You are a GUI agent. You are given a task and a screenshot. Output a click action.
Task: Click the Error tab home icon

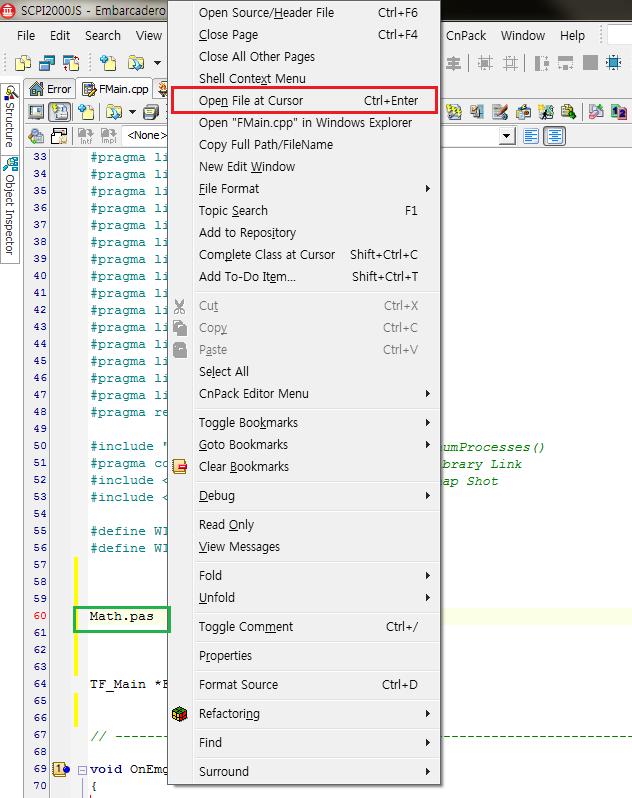pyautogui.click(x=37, y=89)
